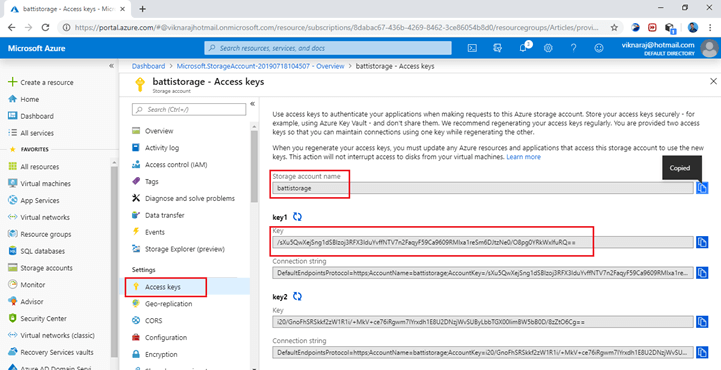The height and width of the screenshot is (370, 721).
Task: Click the key1 Key field
Action: tap(482, 242)
